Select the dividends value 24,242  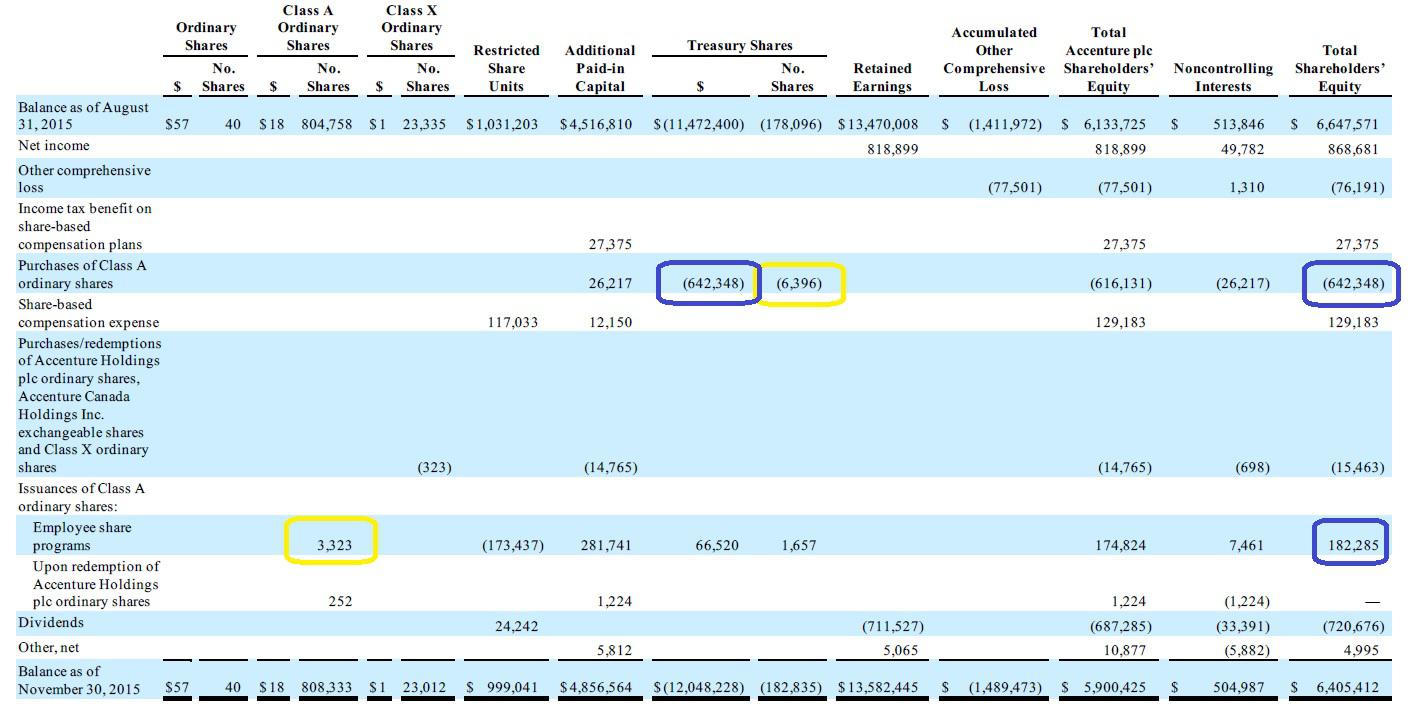pyautogui.click(x=516, y=626)
